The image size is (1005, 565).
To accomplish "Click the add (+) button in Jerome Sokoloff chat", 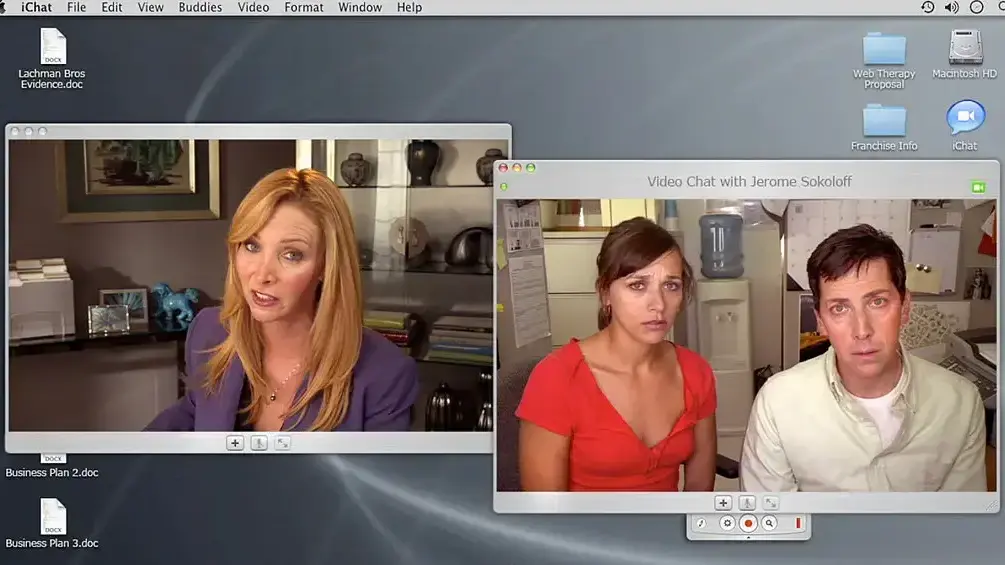I will click(723, 503).
